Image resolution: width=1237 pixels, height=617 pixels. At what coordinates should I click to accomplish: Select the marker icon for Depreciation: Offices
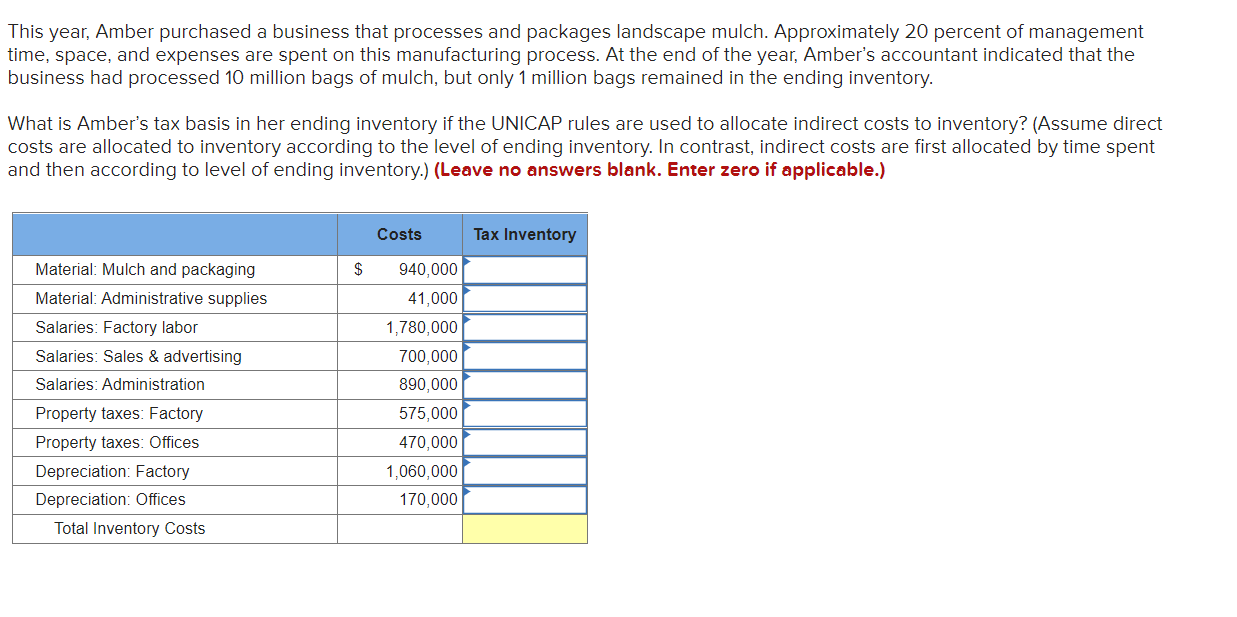tap(466, 491)
